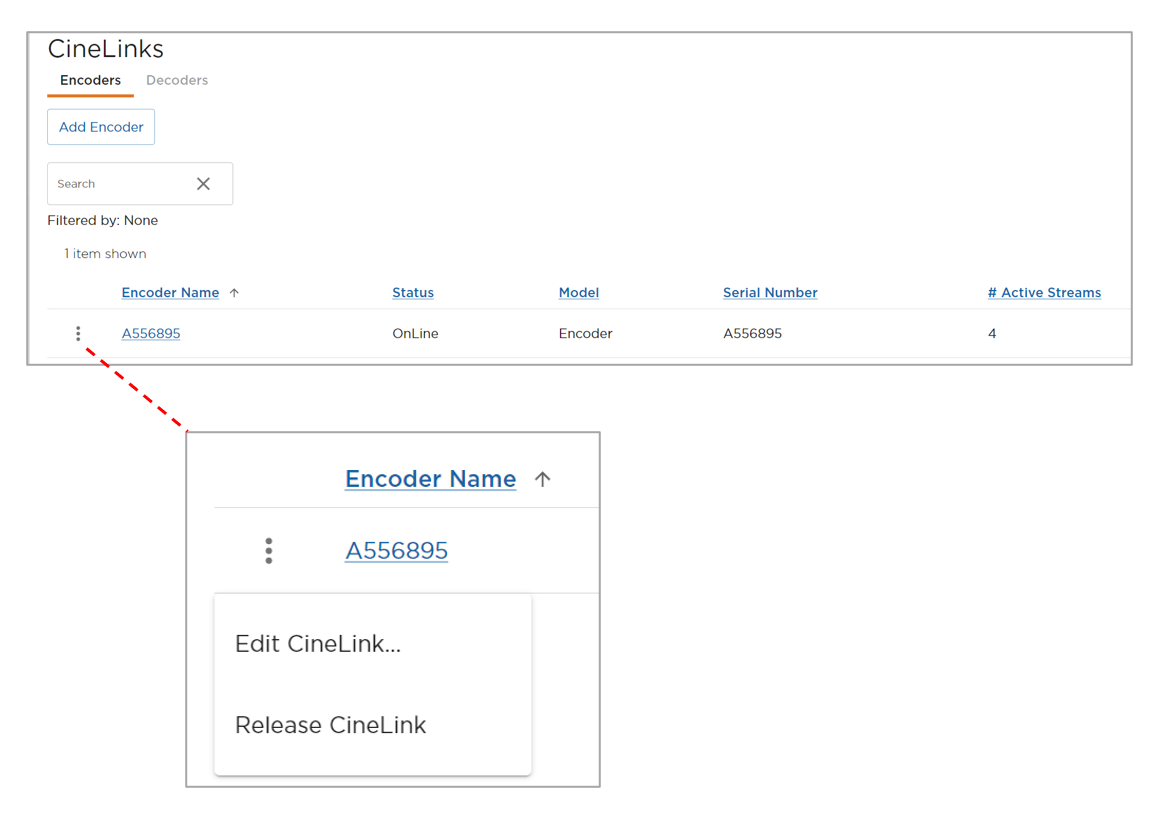Open encoder A556895 via its name link
This screenshot has height=816, width=1164.
(x=150, y=333)
